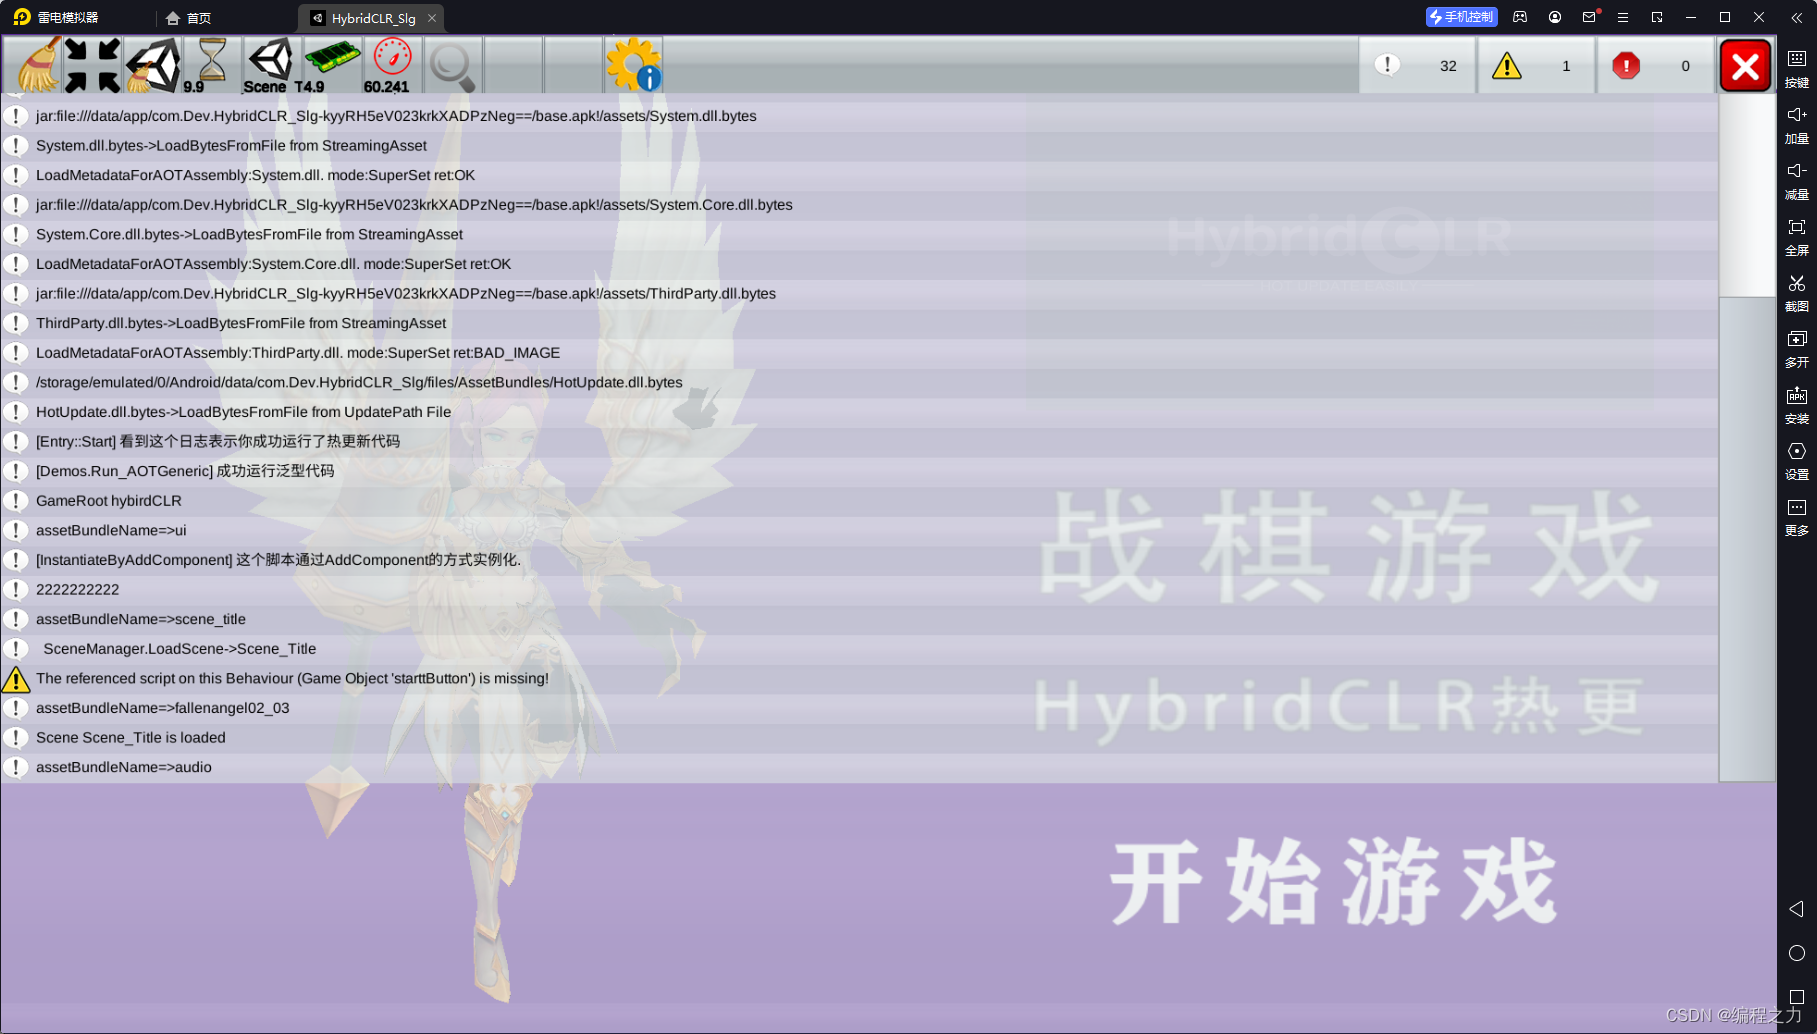This screenshot has width=1817, height=1034.
Task: Close the HybridCLR_Slg tab
Action: point(432,18)
